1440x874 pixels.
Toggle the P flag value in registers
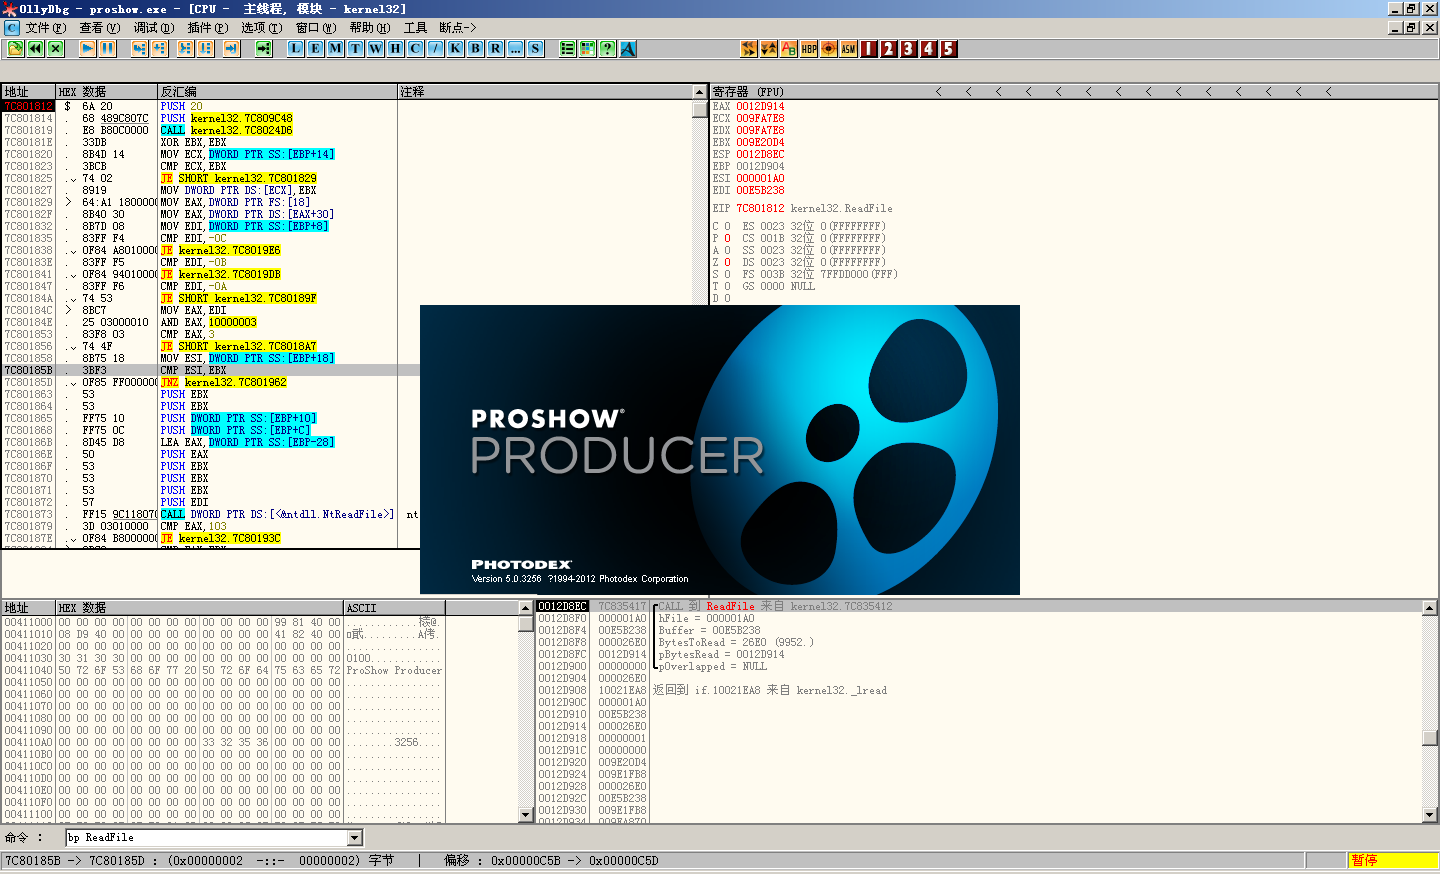pyautogui.click(x=727, y=238)
